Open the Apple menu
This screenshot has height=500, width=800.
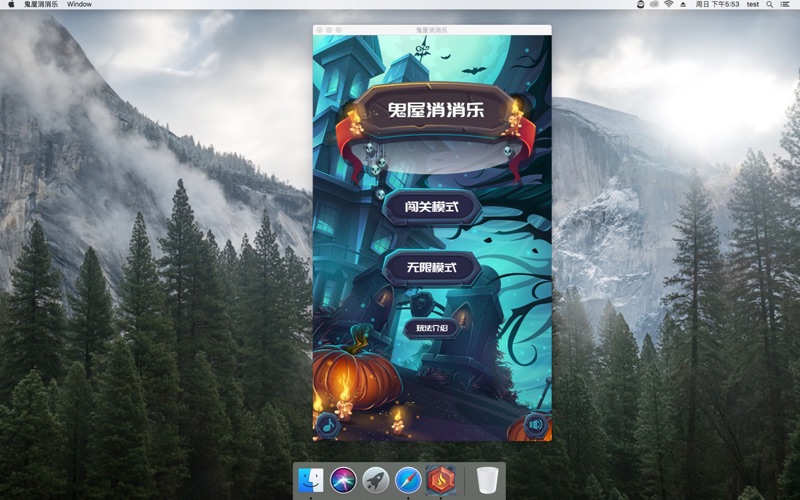[11, 4]
